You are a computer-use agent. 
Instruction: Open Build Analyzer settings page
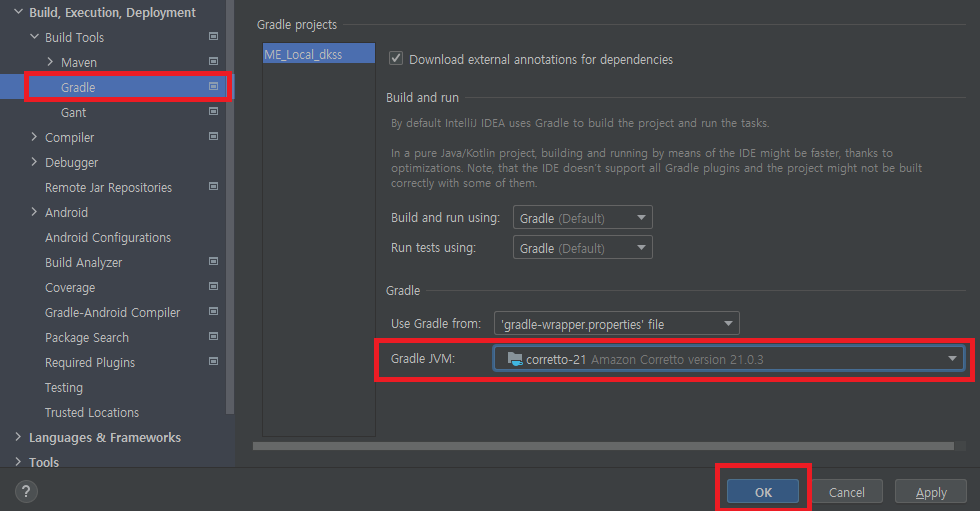pyautogui.click(x=83, y=262)
